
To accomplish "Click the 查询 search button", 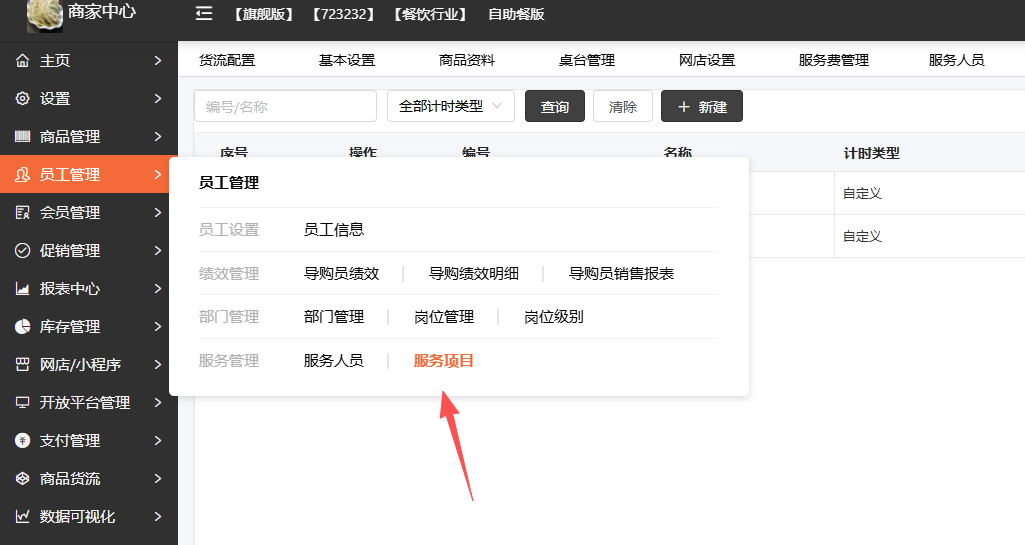I will (554, 106).
